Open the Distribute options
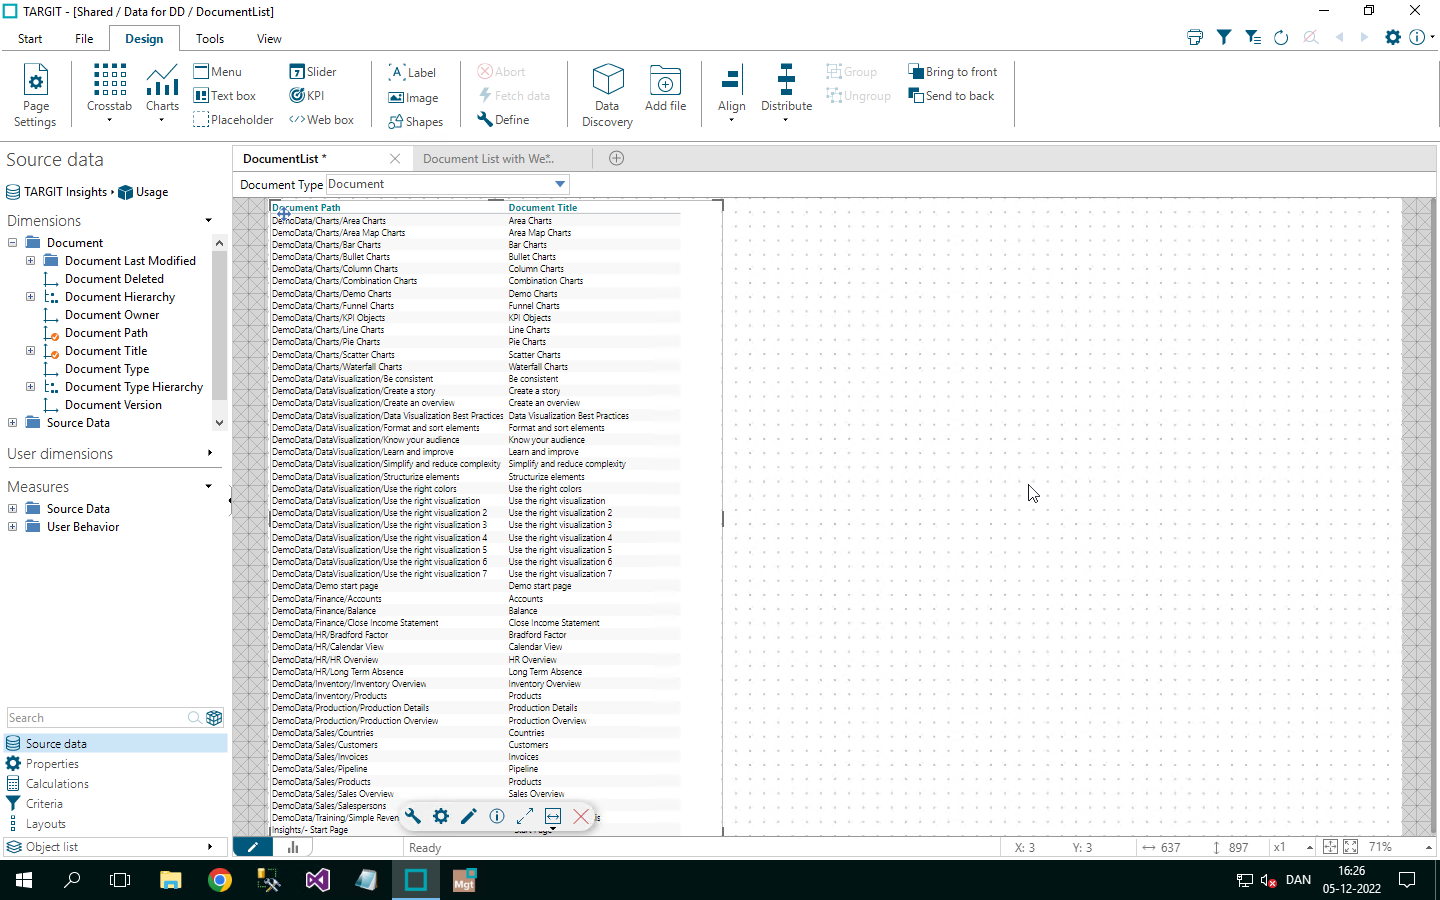 tap(786, 94)
